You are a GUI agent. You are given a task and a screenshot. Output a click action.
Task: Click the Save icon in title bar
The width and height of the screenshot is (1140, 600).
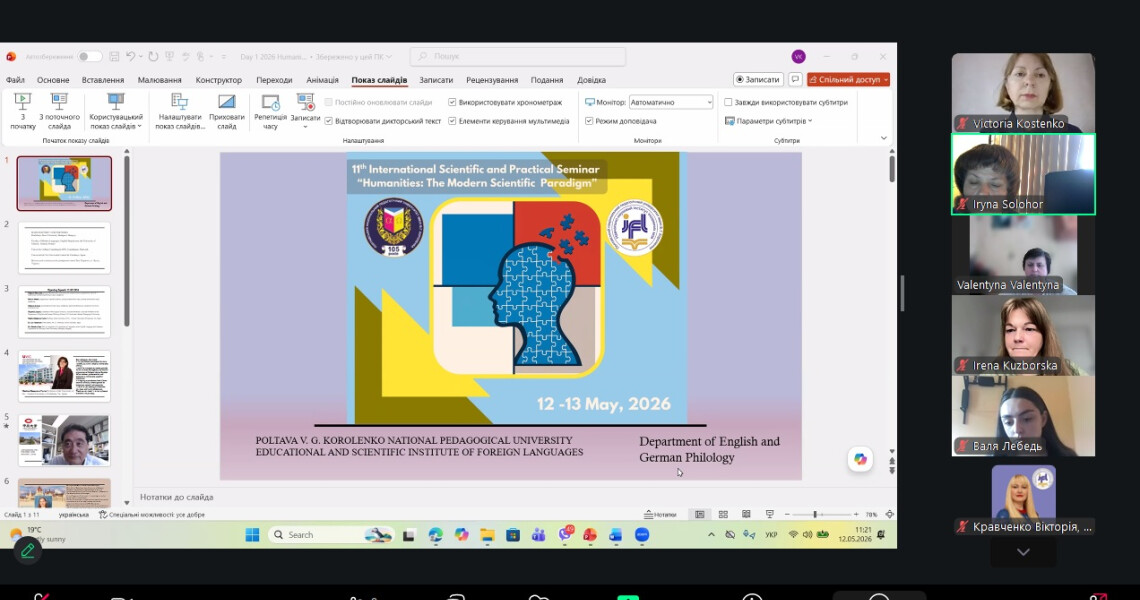coord(114,57)
